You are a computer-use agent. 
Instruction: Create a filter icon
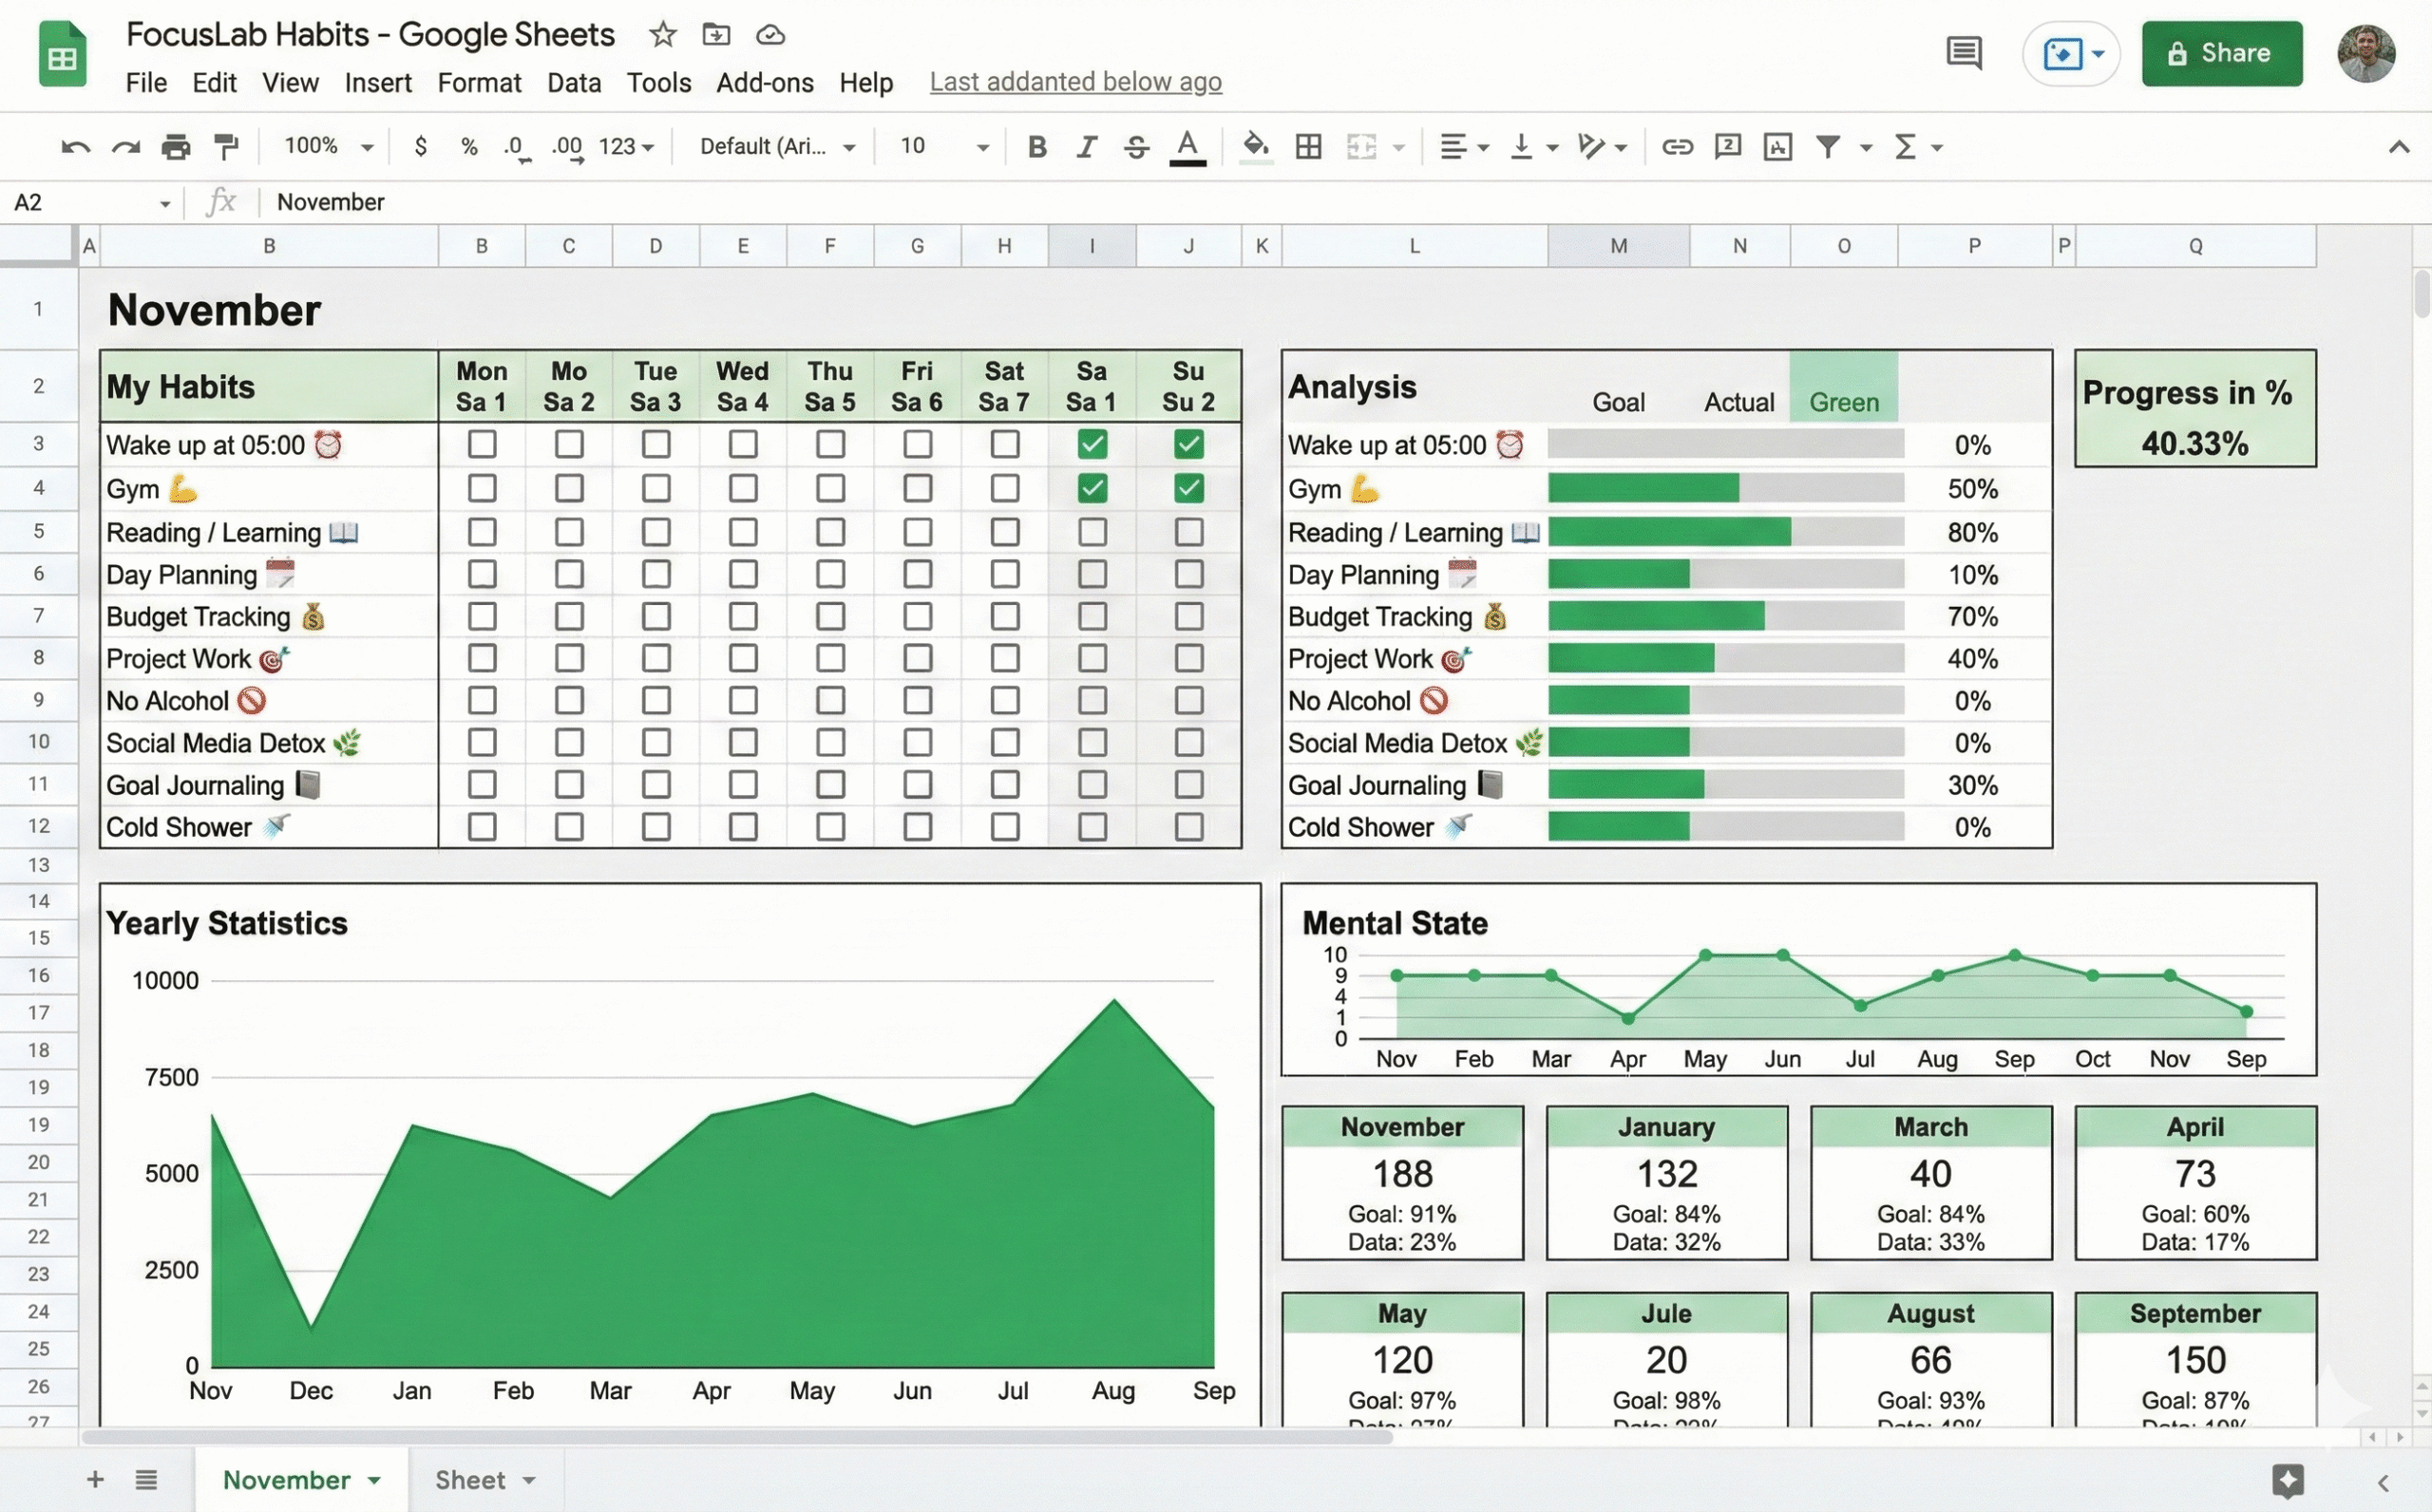1827,147
